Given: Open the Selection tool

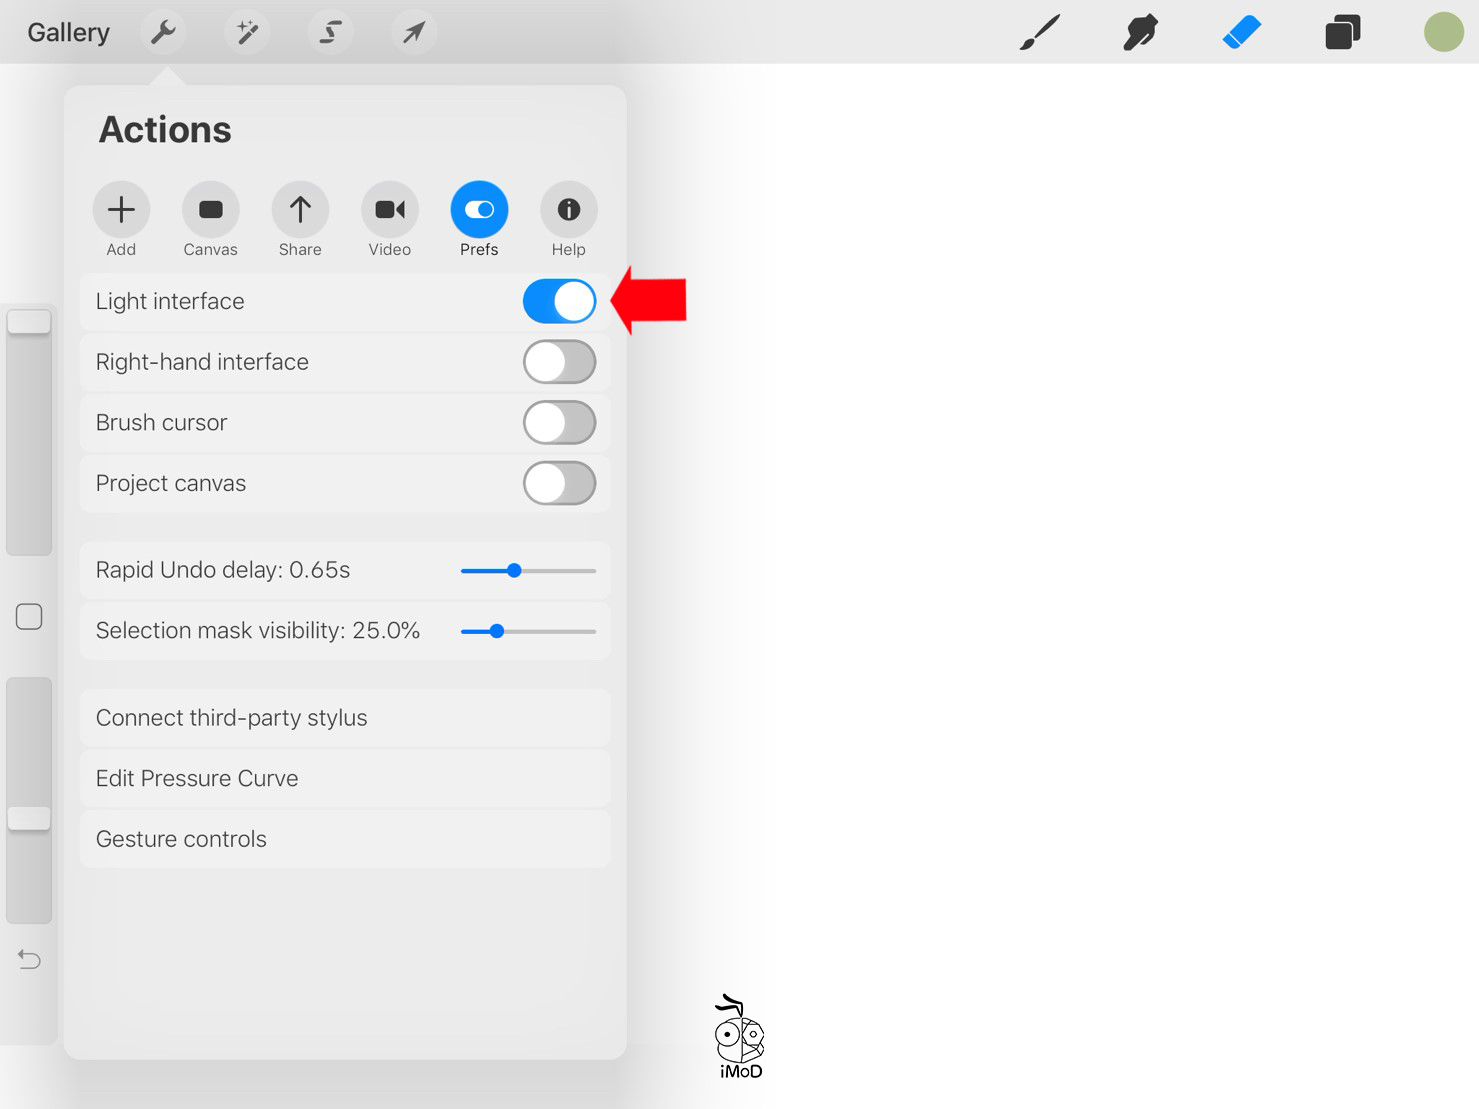Looking at the screenshot, I should pyautogui.click(x=329, y=31).
